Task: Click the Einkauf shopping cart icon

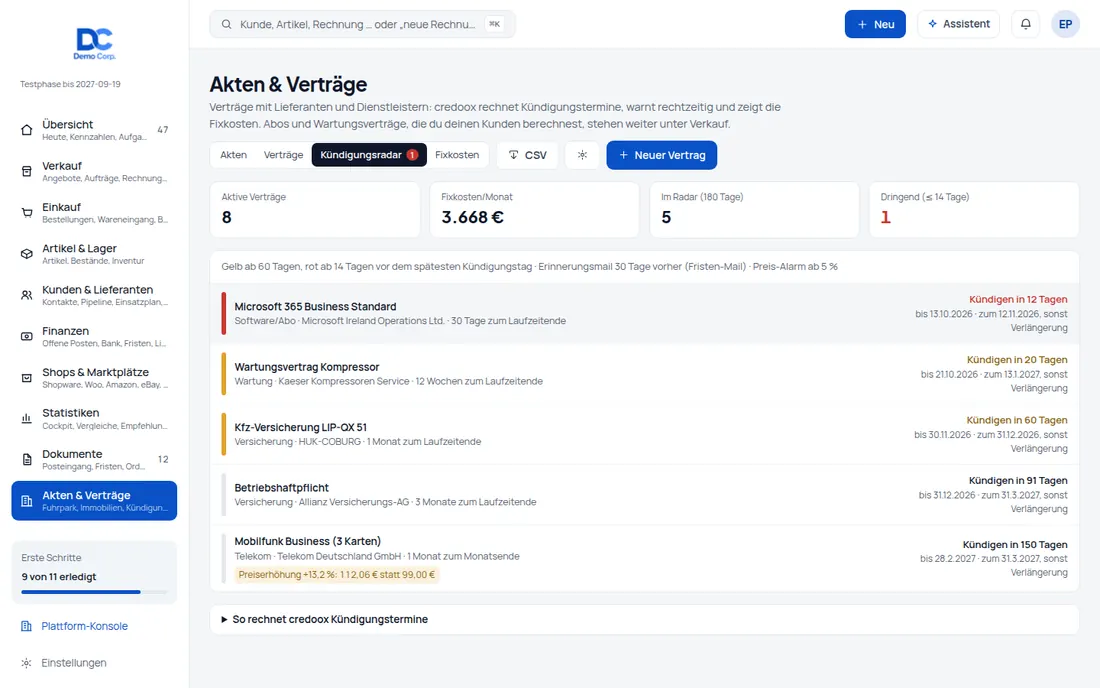Action: pos(27,213)
